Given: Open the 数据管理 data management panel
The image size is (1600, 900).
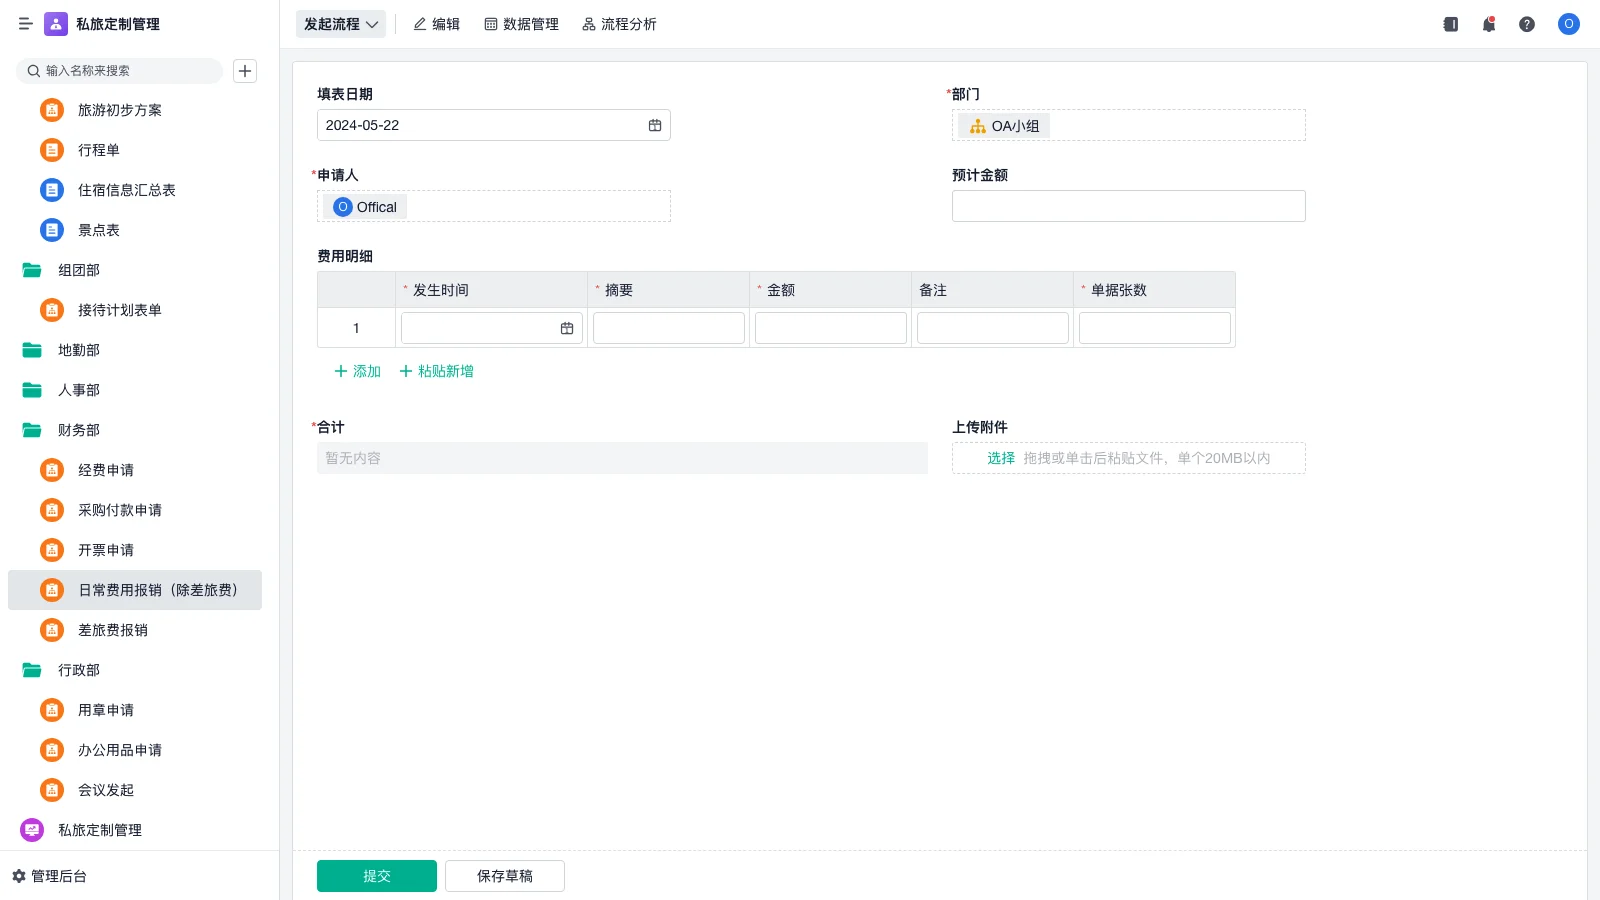Looking at the screenshot, I should pos(521,24).
